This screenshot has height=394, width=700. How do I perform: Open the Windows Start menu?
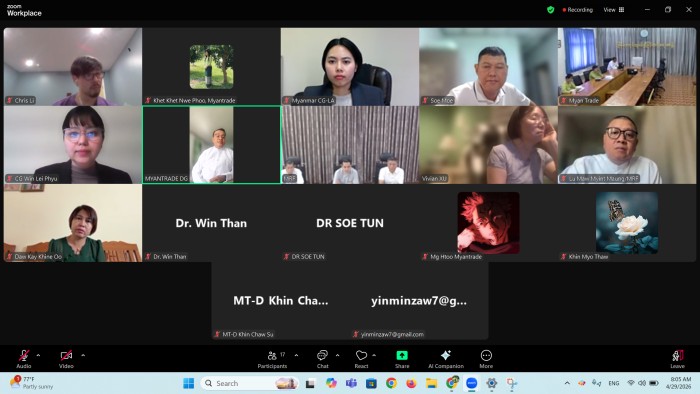tap(188, 383)
